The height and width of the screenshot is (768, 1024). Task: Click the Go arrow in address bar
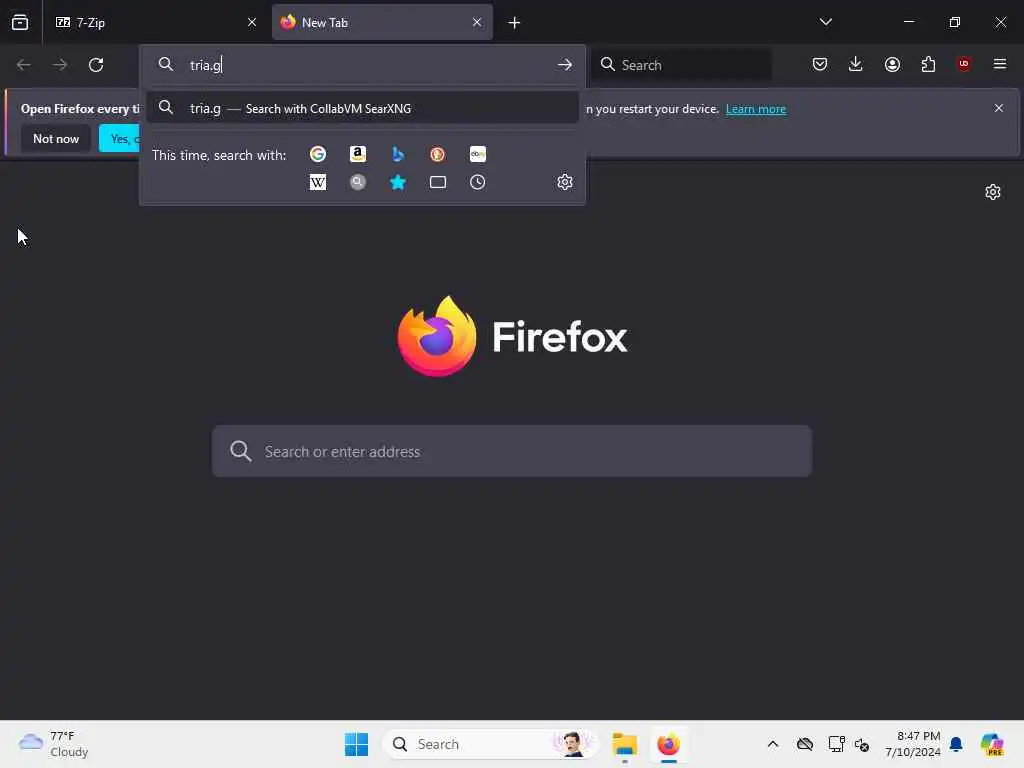pos(565,65)
